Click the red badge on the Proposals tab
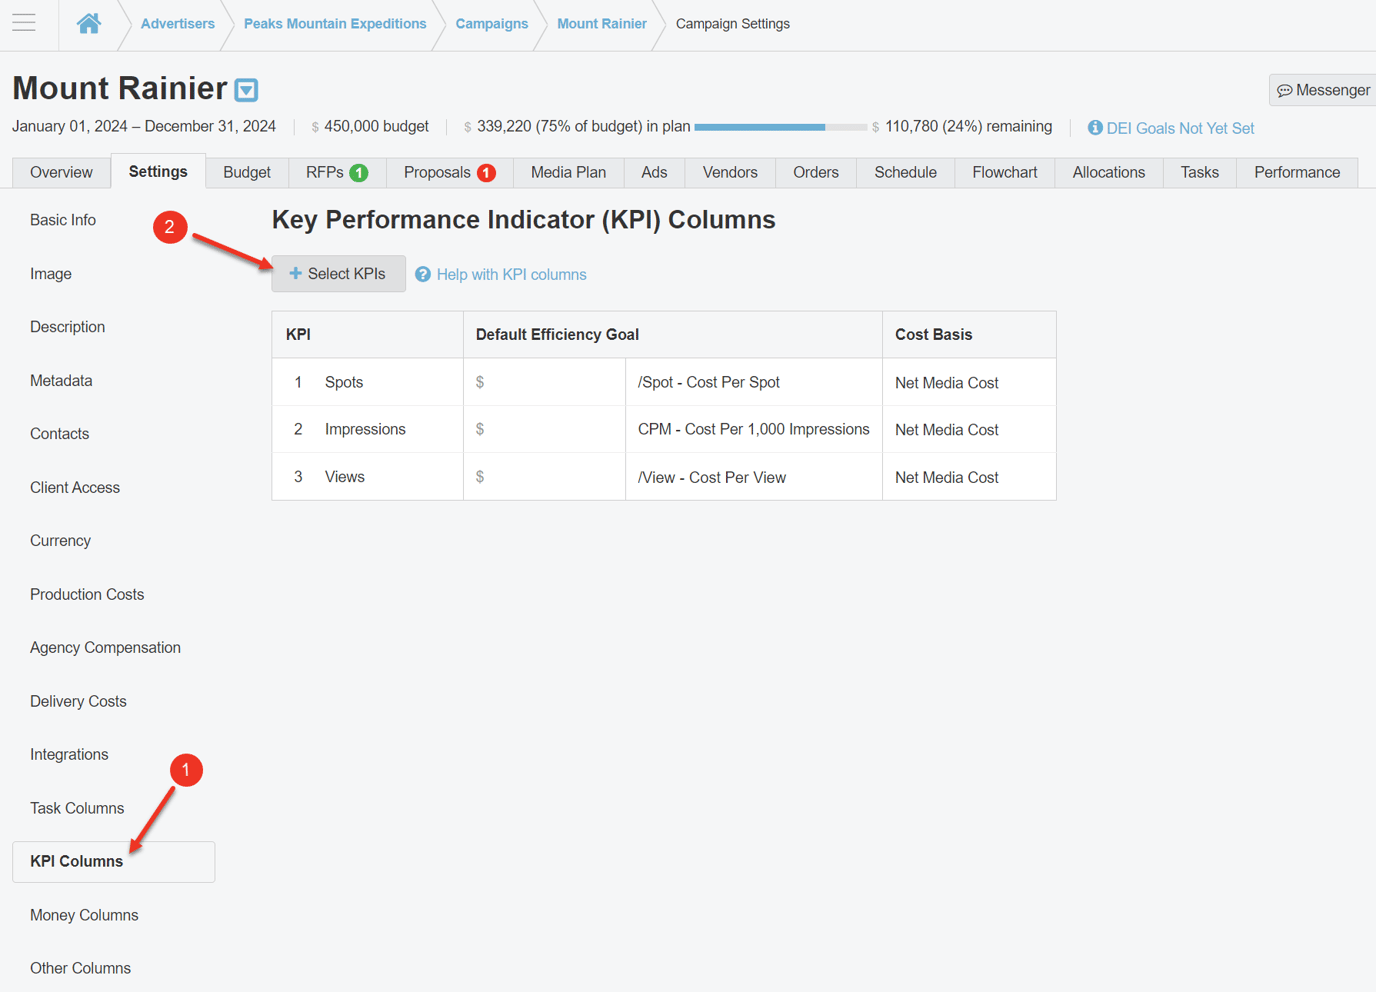Image resolution: width=1376 pixels, height=992 pixels. point(486,172)
